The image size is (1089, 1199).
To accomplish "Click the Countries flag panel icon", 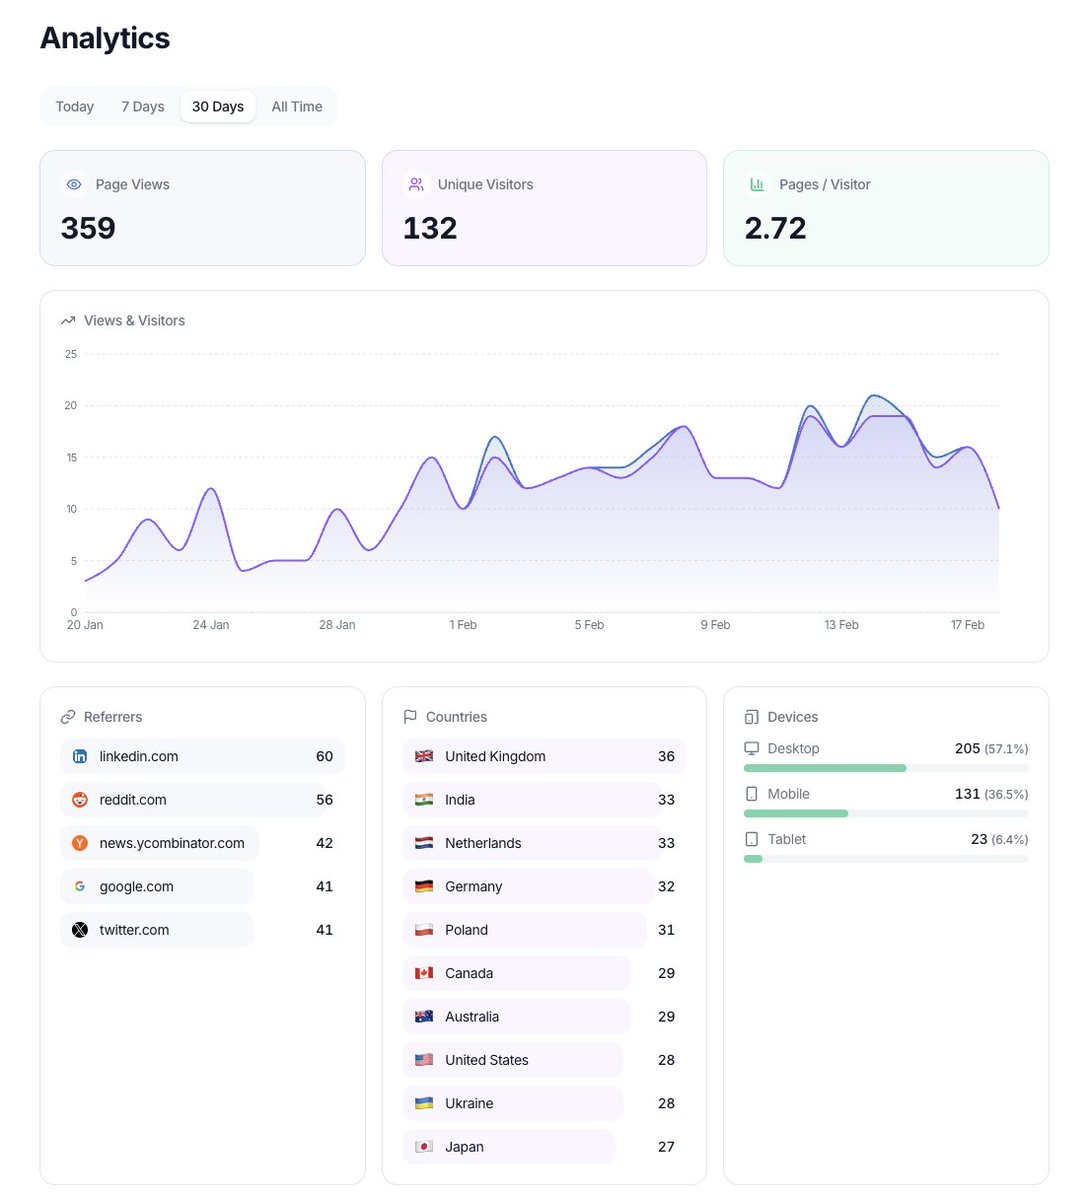I will [410, 716].
